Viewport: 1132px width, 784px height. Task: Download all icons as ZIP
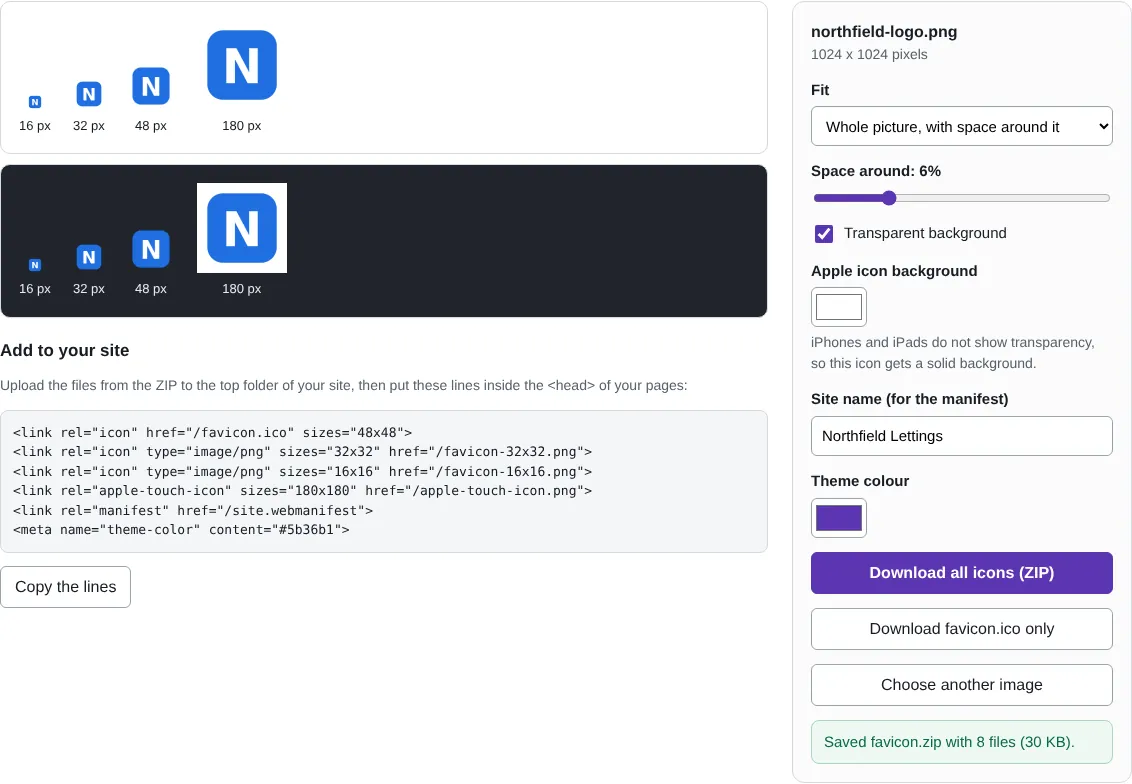(x=962, y=573)
